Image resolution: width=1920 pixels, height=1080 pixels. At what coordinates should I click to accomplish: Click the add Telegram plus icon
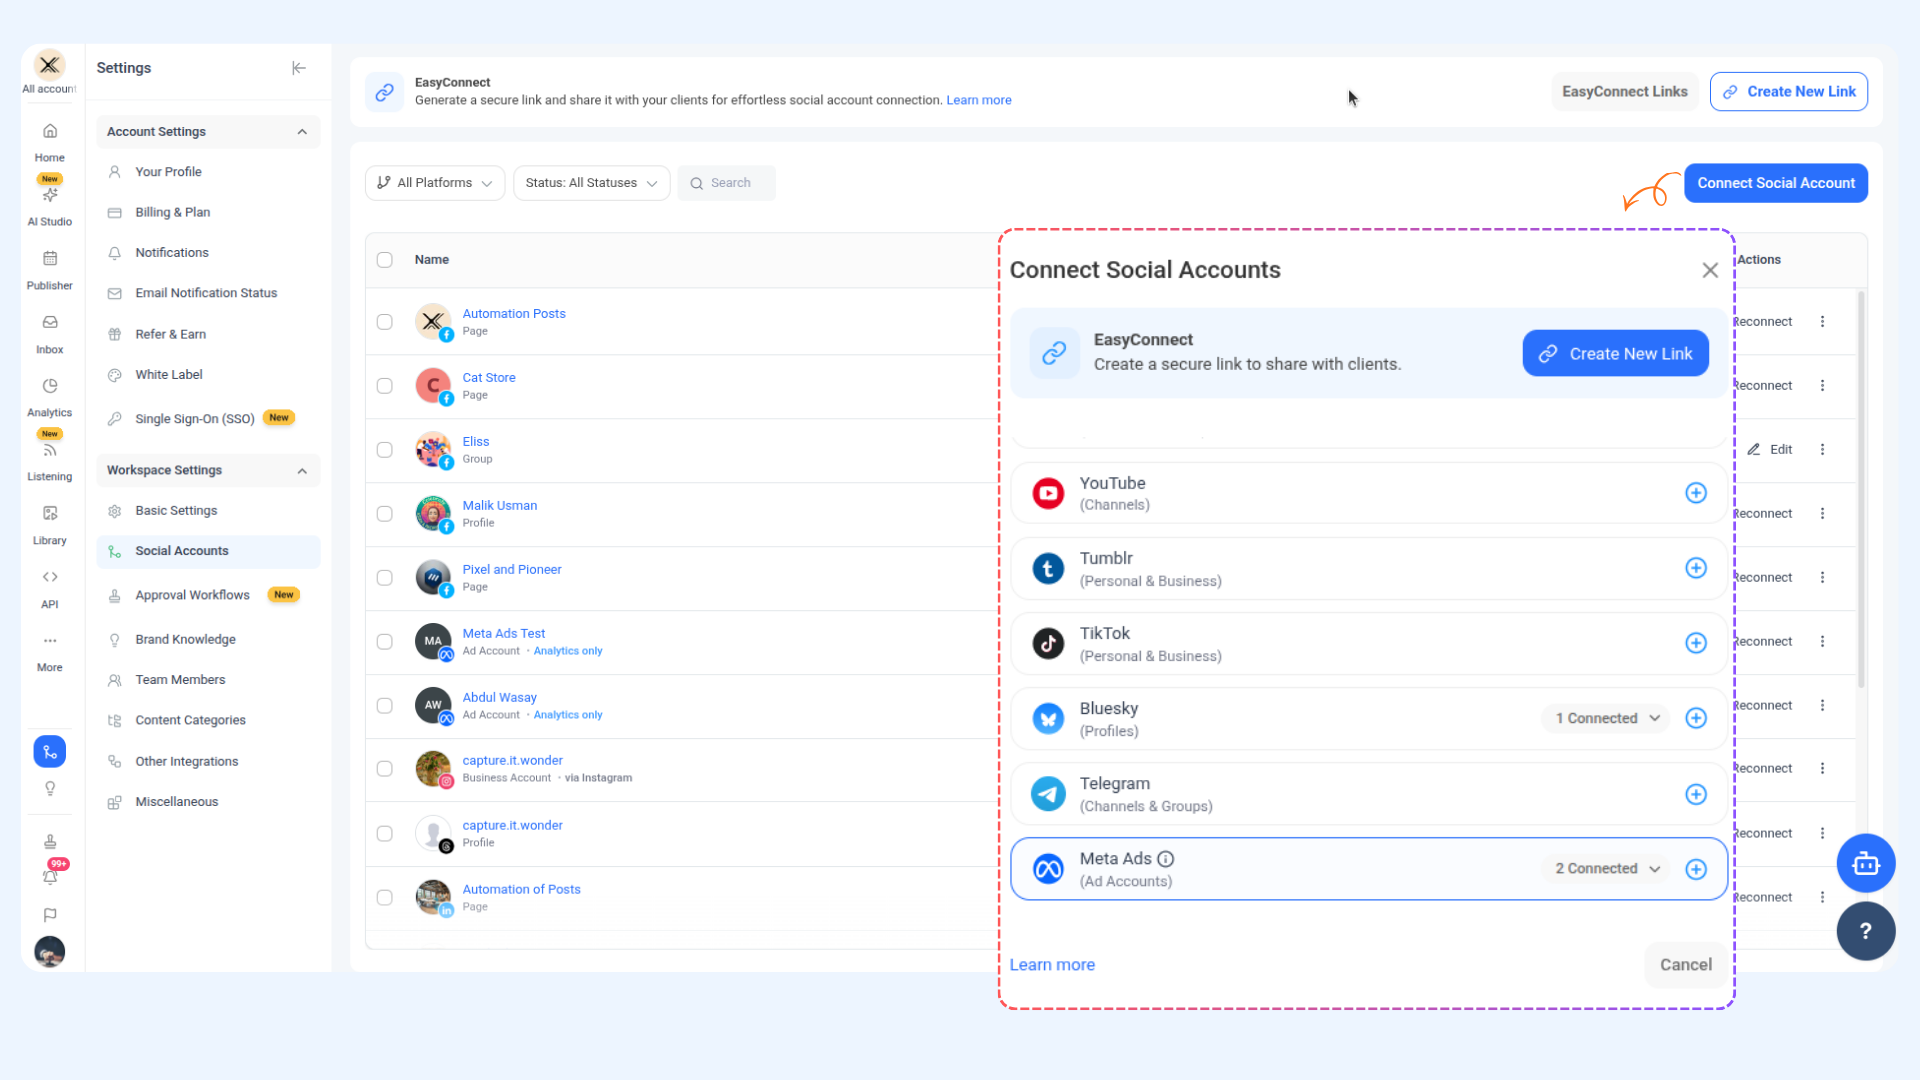1696,794
